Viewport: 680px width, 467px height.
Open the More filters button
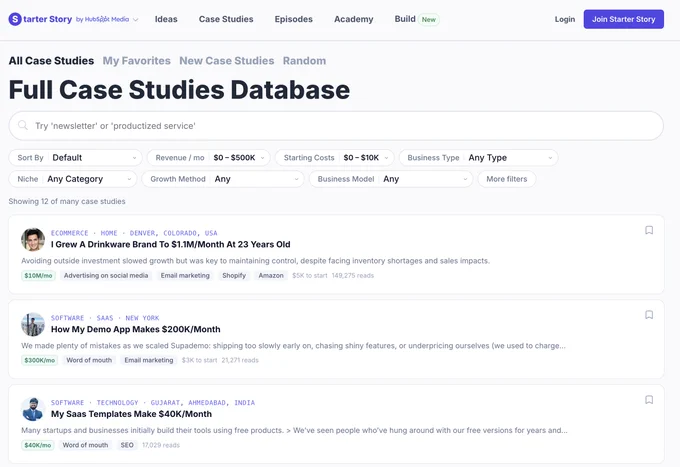[x=507, y=179]
